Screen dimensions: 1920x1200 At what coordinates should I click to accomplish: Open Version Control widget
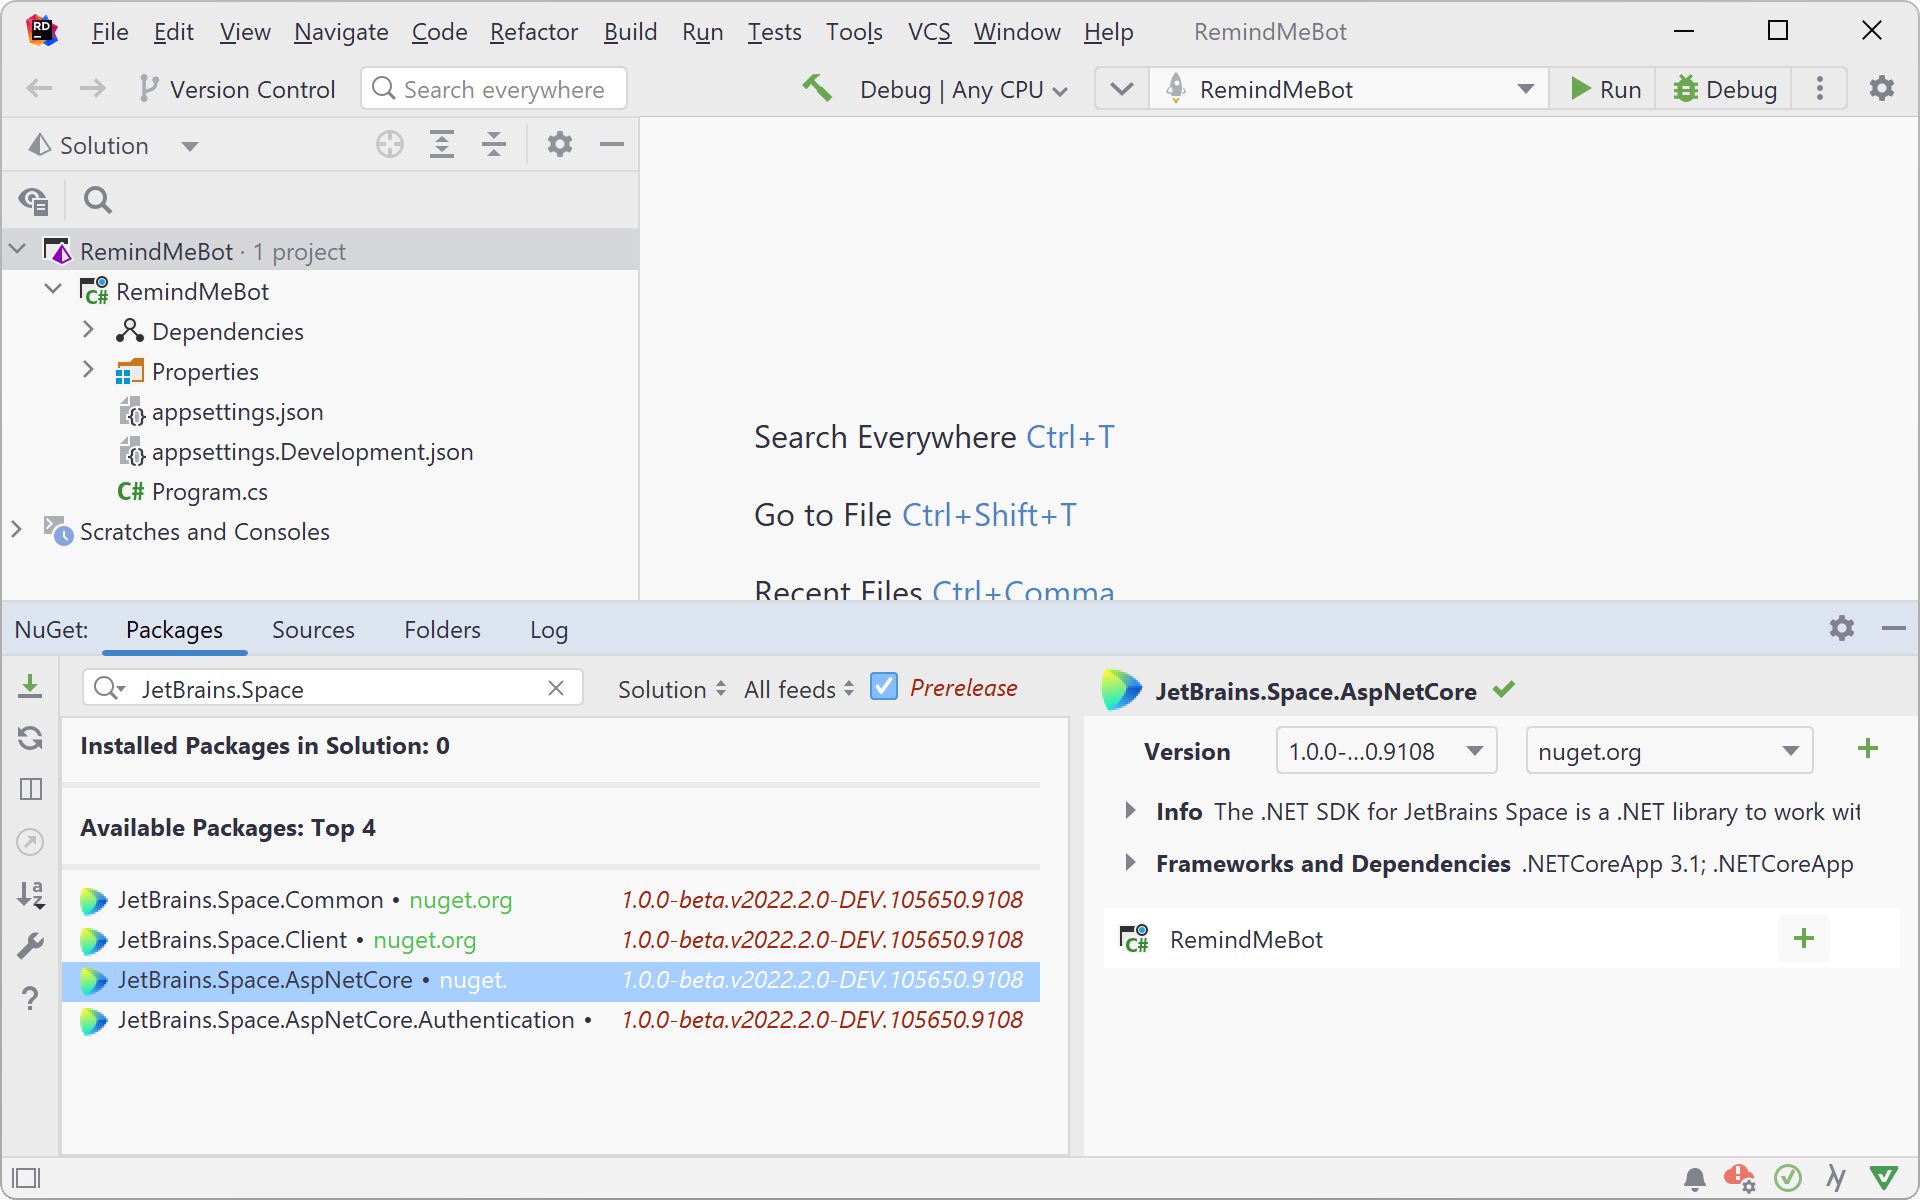click(x=237, y=89)
